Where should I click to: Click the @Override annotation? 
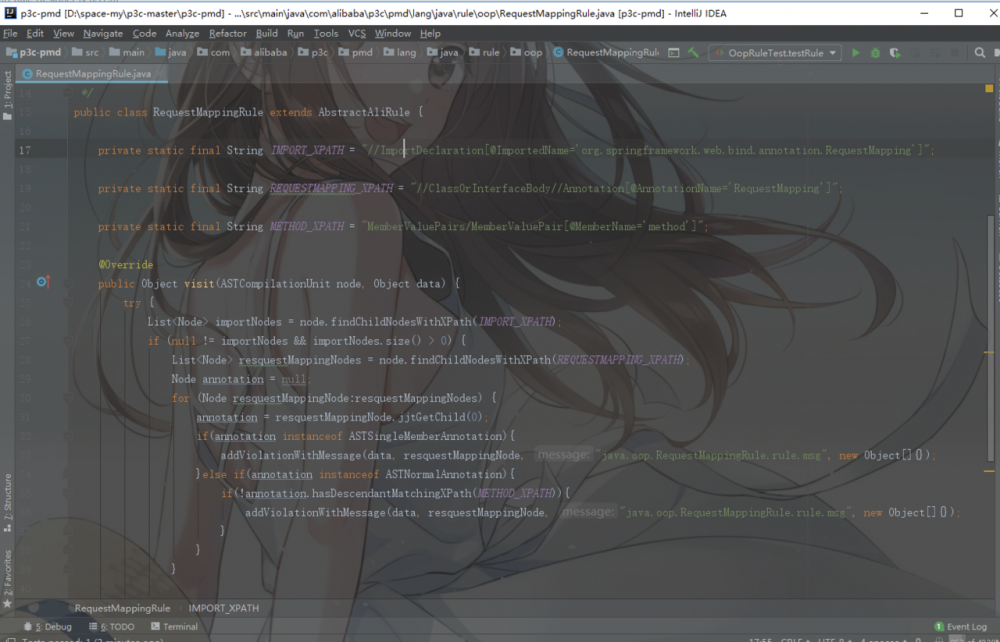click(126, 265)
